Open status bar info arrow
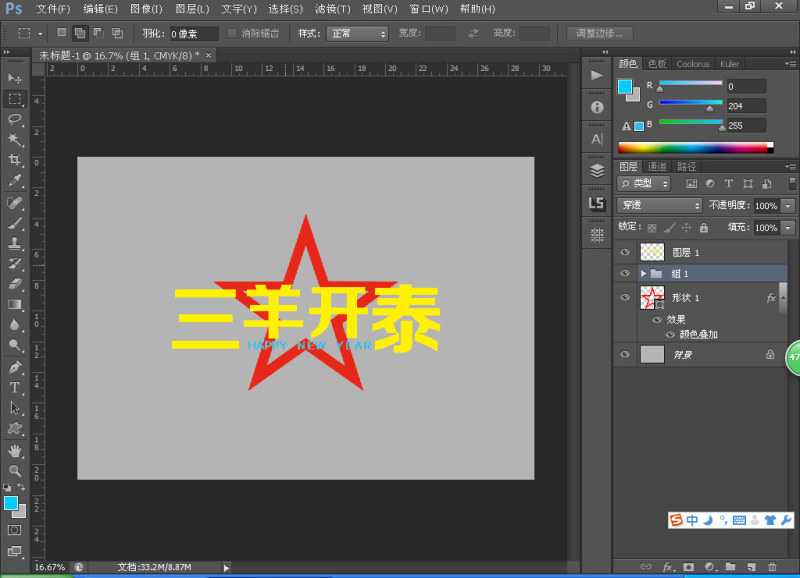The width and height of the screenshot is (800, 578). point(227,567)
